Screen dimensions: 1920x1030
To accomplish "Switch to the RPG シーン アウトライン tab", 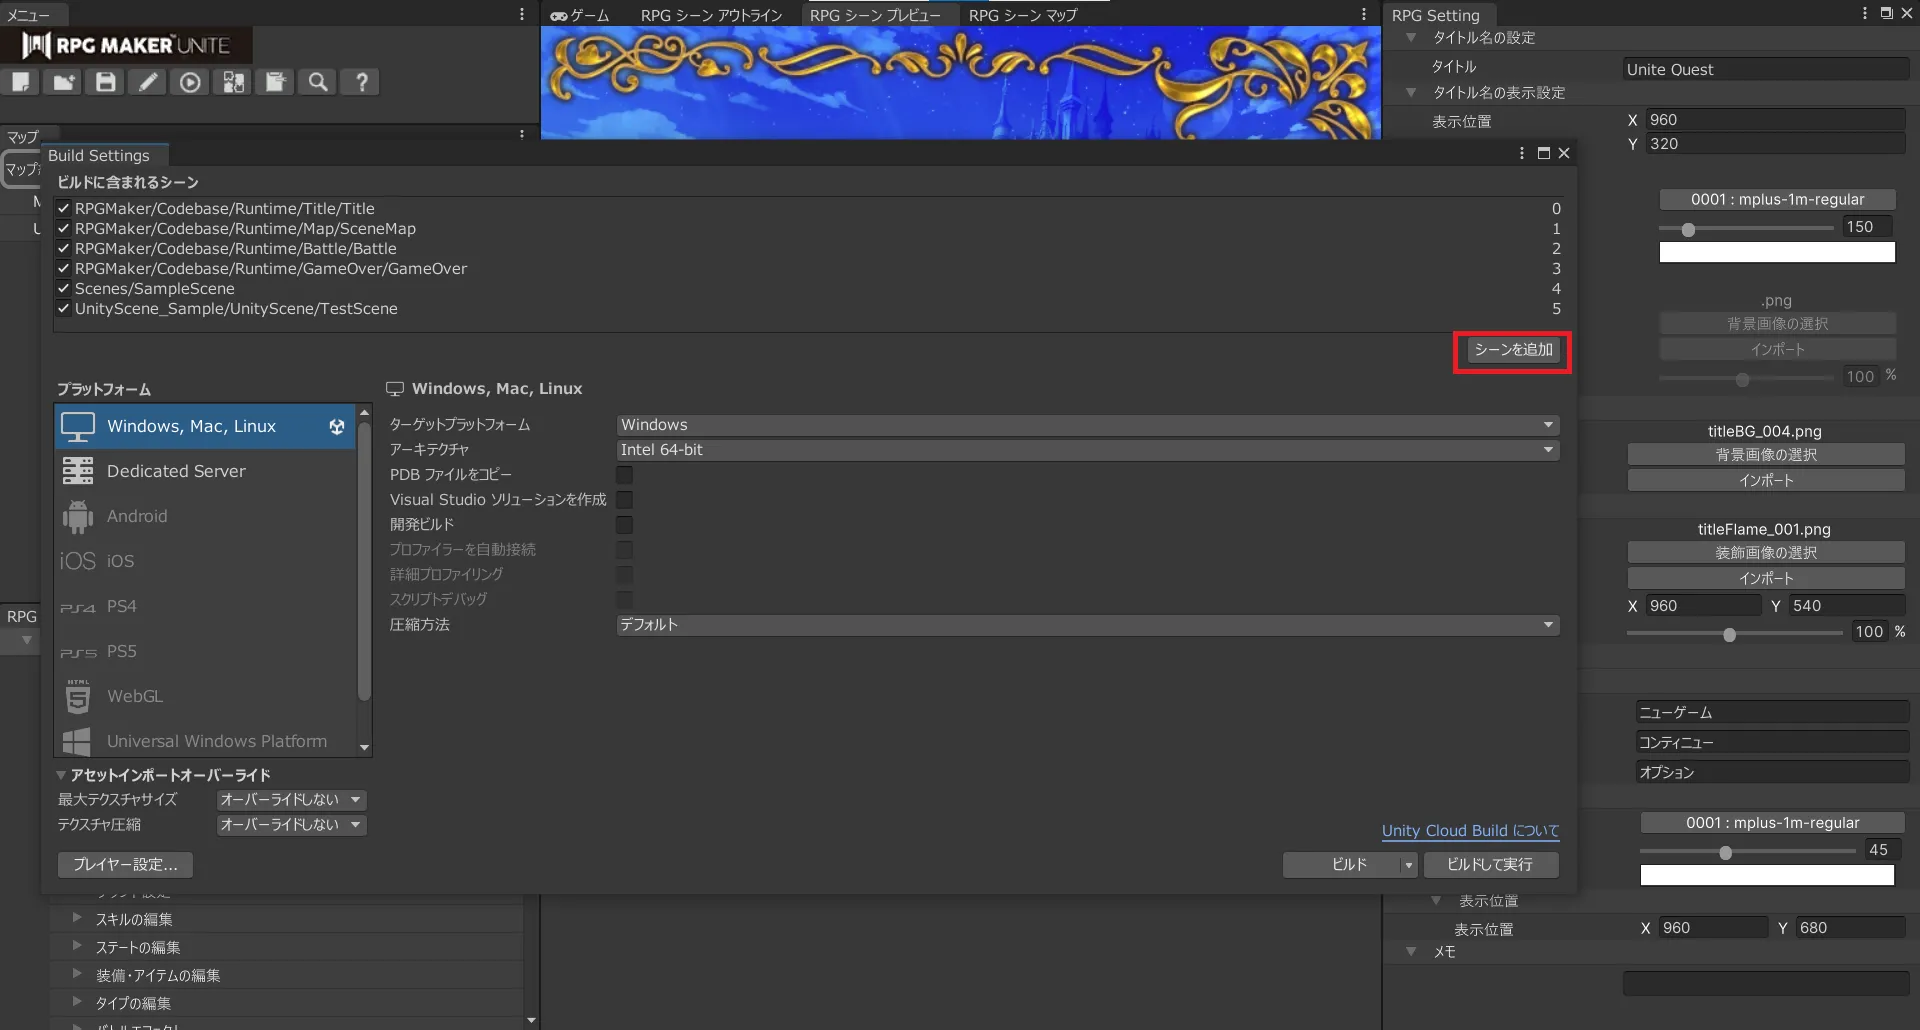I will click(711, 15).
